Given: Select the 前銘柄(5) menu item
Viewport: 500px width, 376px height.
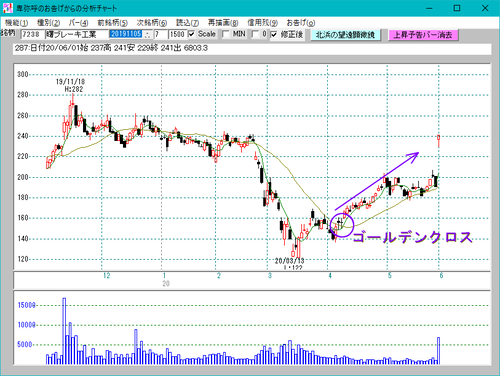Looking at the screenshot, I should coord(112,23).
